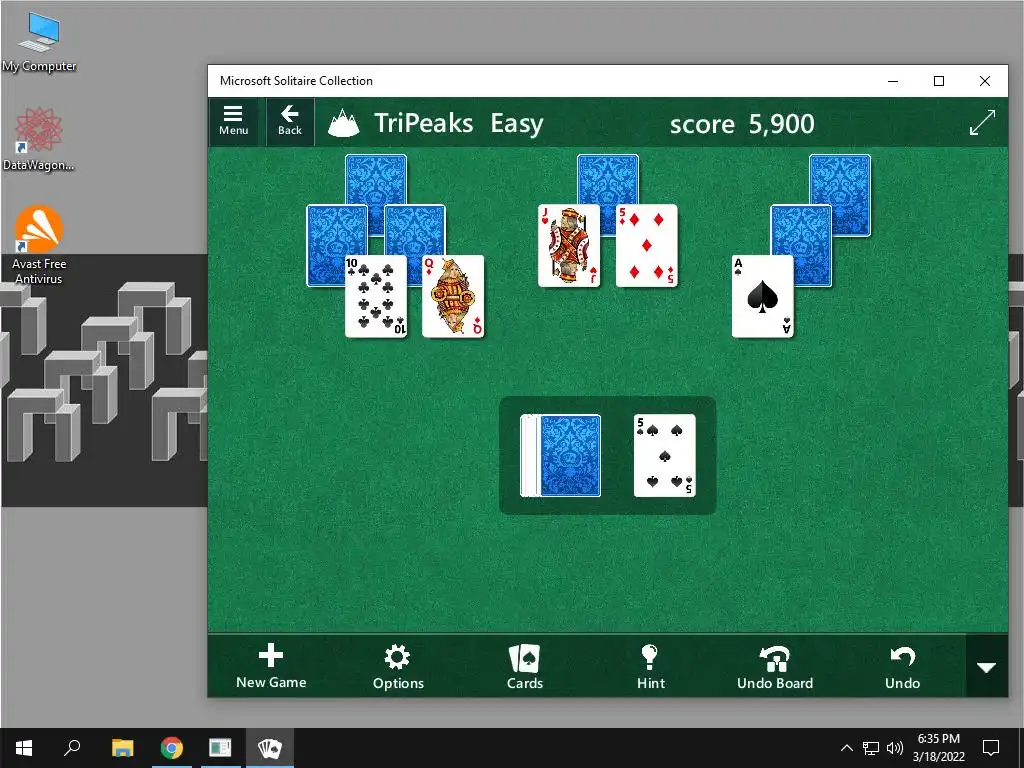Open the Windows Start menu
Image resolution: width=1024 pixels, height=768 pixels.
point(24,748)
